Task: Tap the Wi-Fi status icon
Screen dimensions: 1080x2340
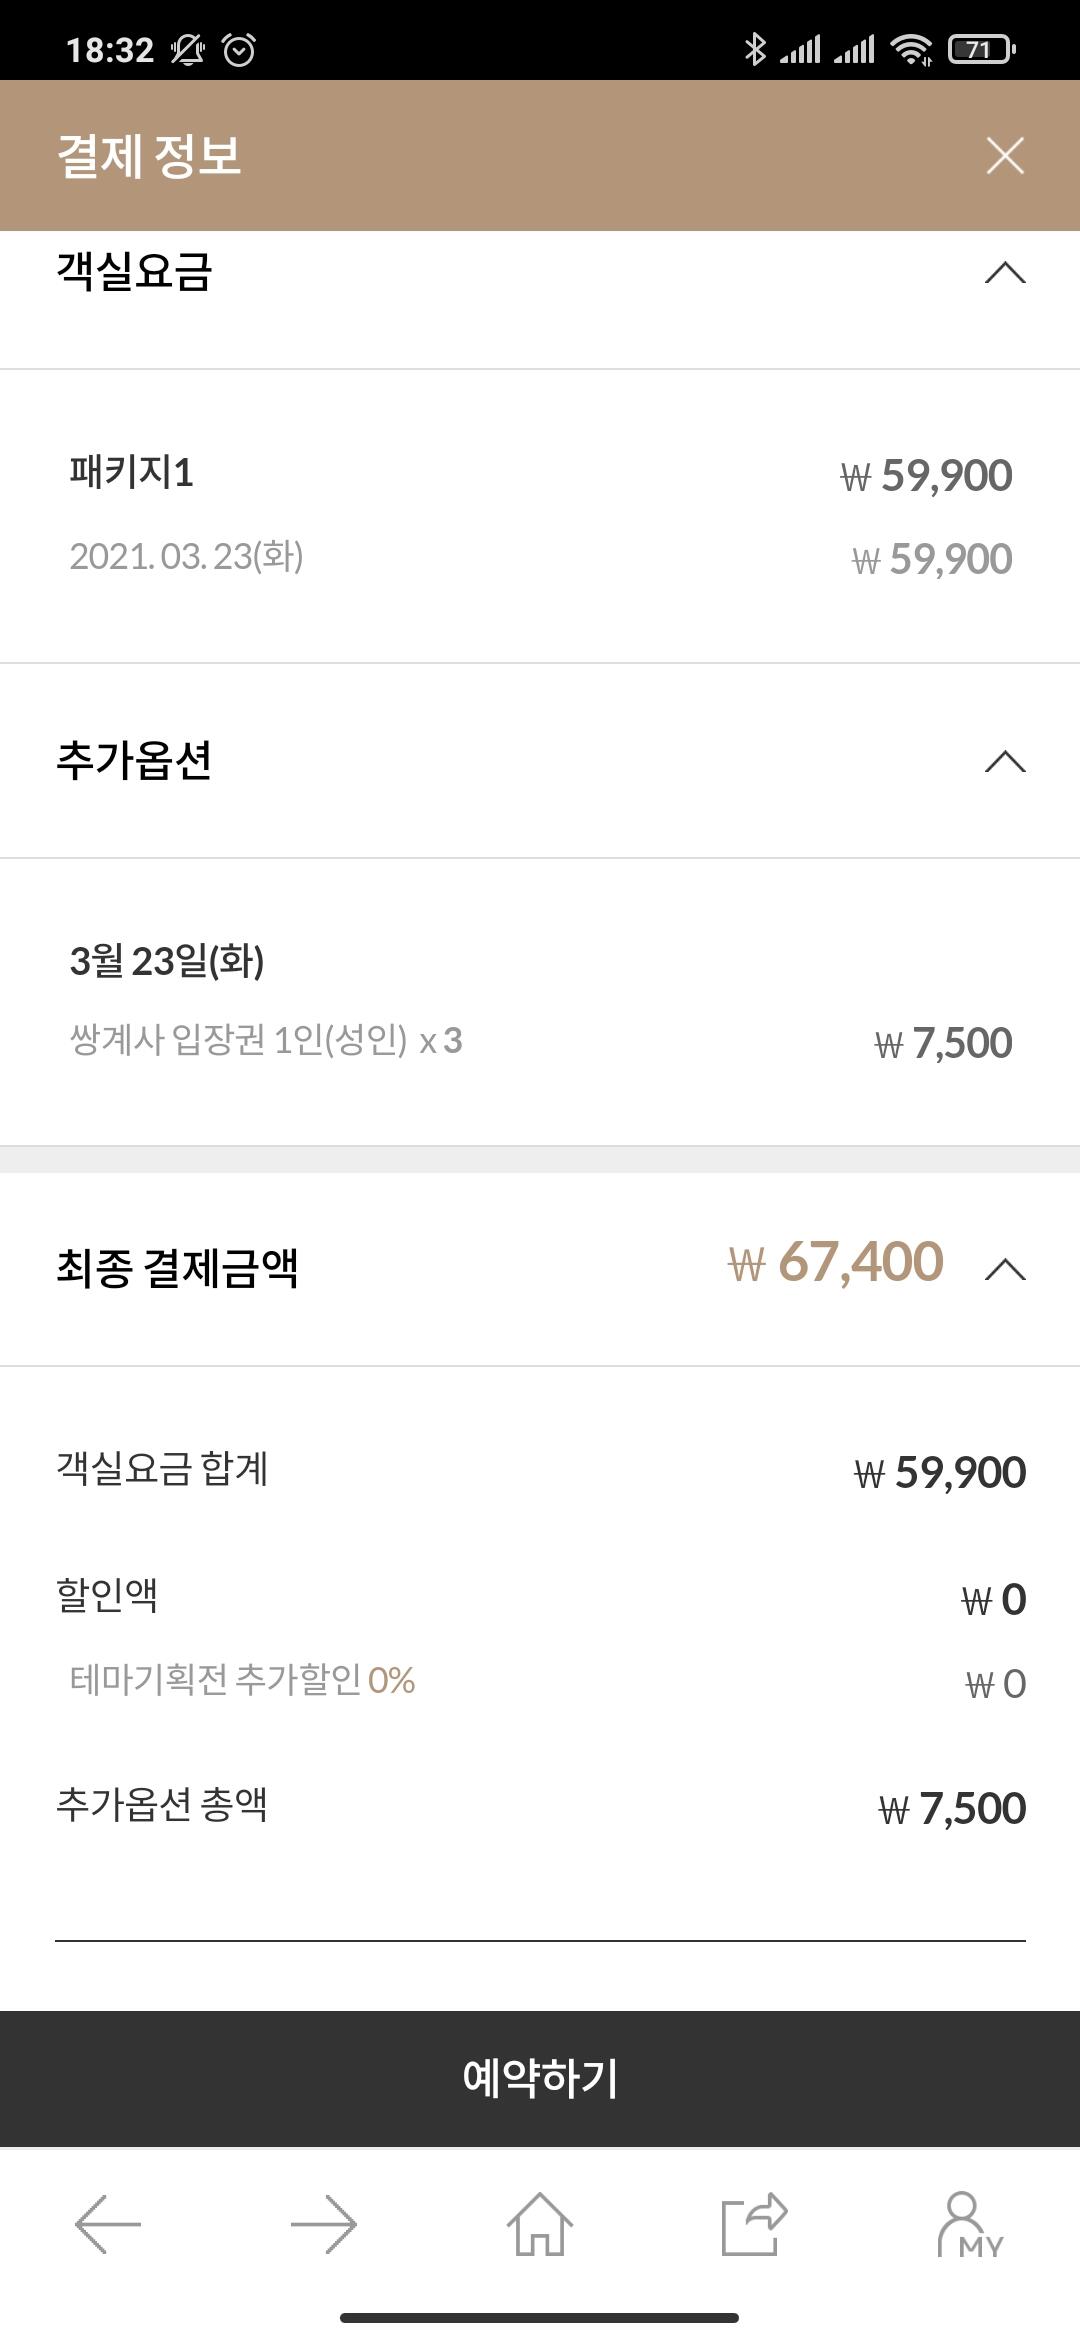Action: pos(911,48)
